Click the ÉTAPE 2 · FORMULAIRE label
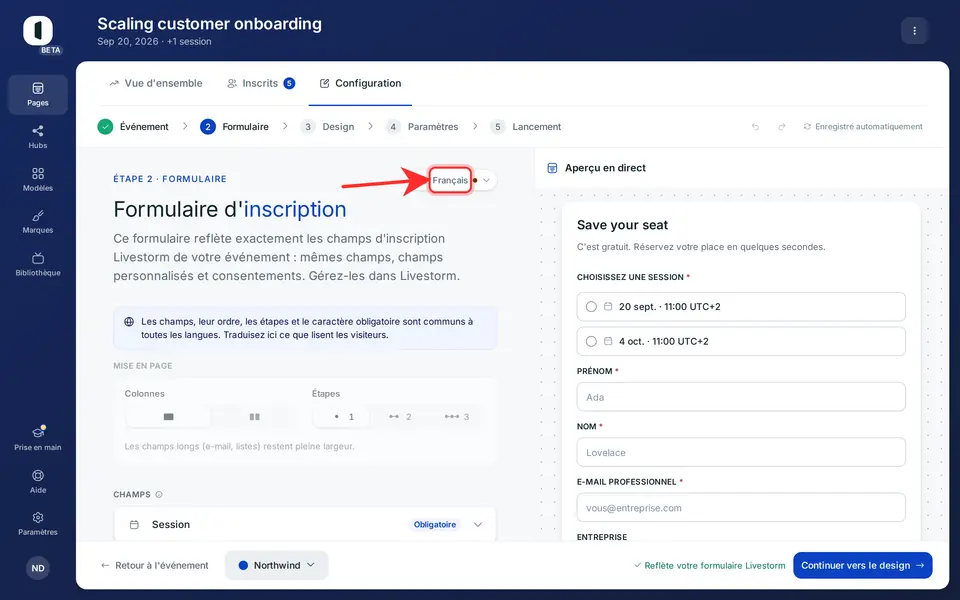This screenshot has width=960, height=600. coord(170,179)
